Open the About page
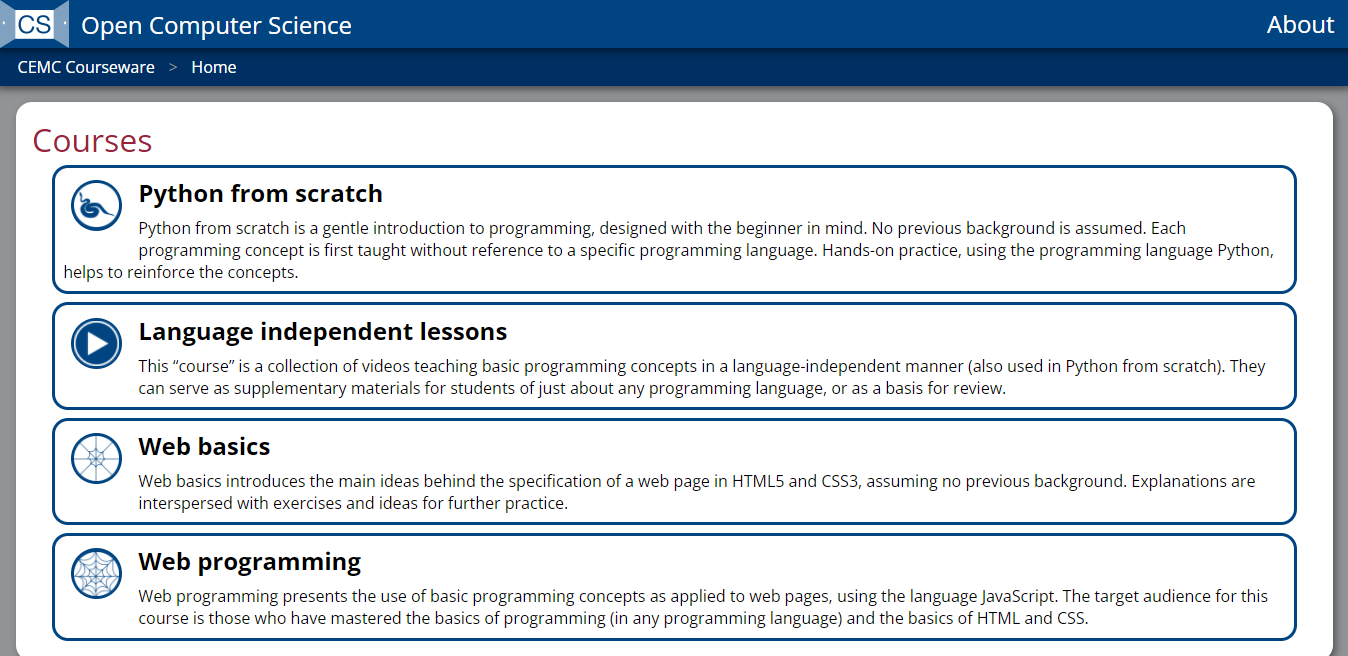The width and height of the screenshot is (1348, 656). 1300,25
